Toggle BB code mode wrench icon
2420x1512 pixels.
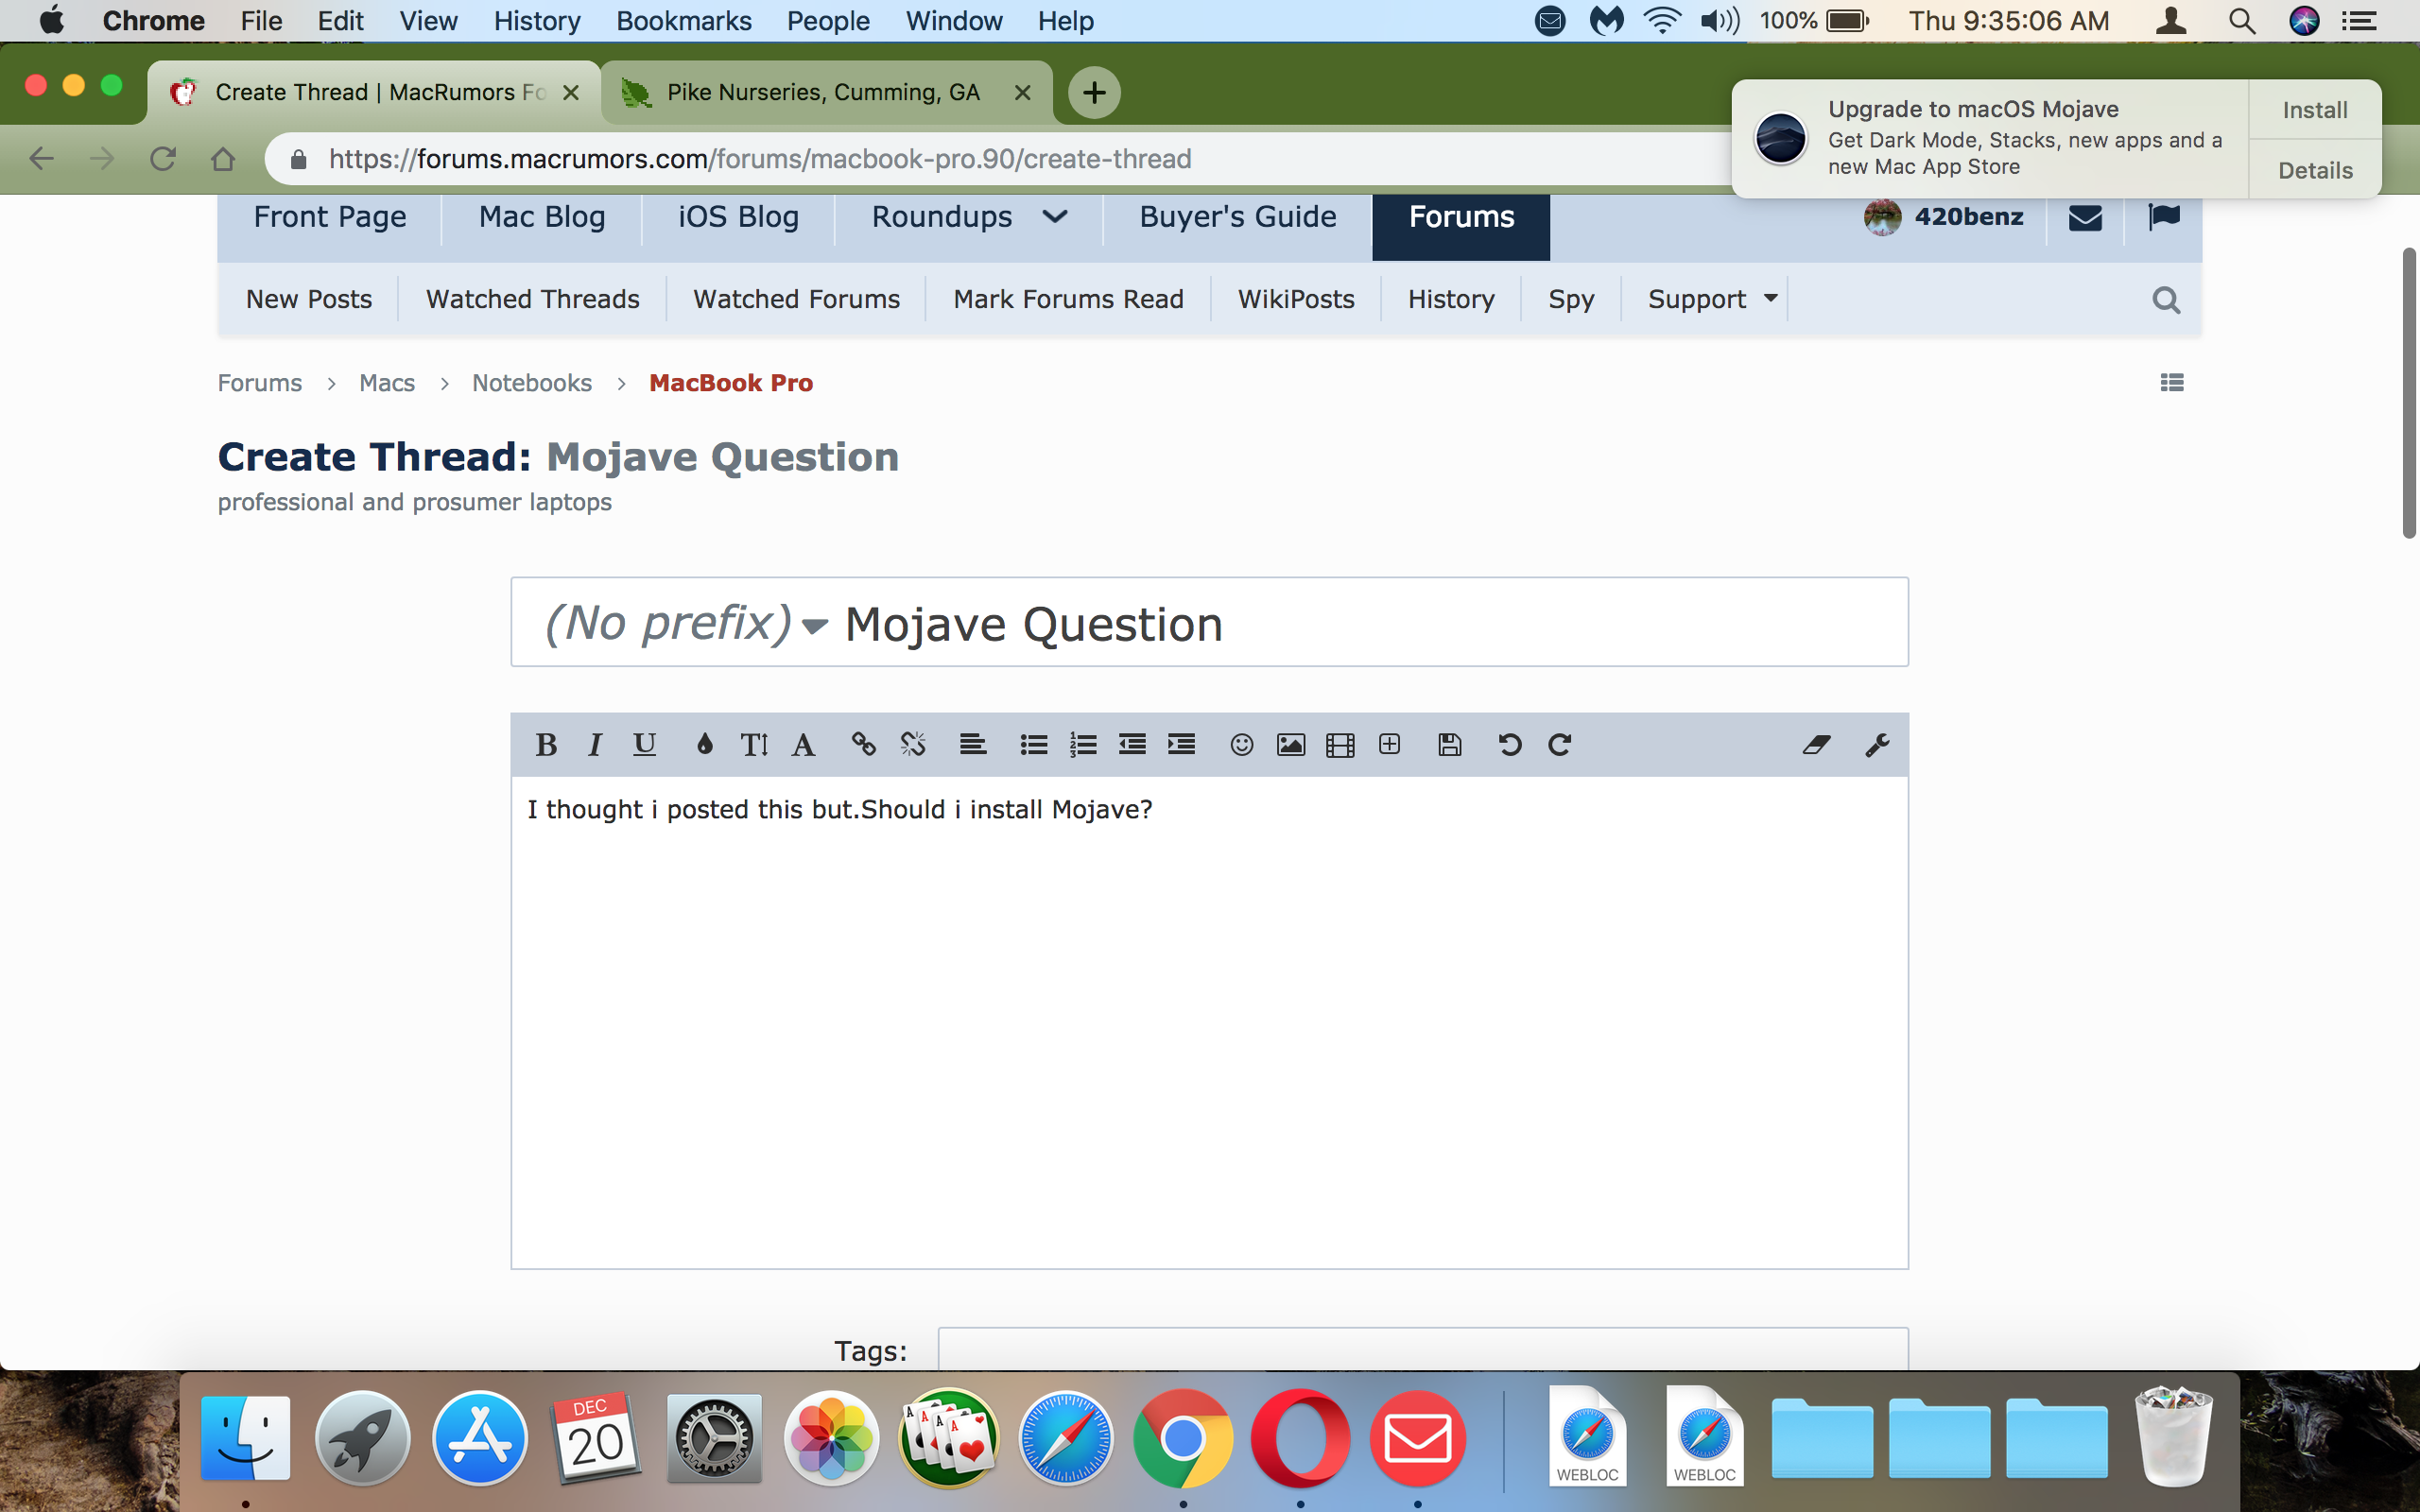pos(1876,745)
